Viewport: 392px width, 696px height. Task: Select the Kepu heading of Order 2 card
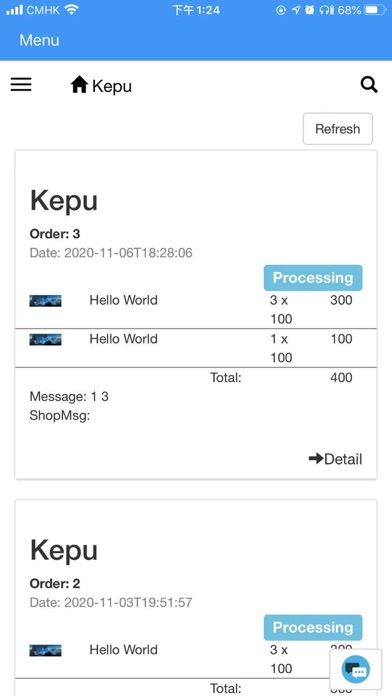(63, 550)
